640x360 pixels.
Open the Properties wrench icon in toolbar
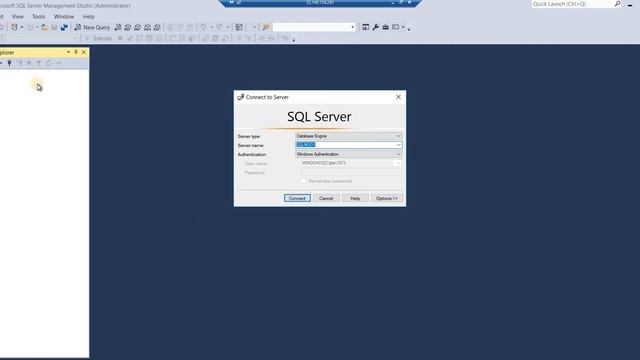(x=376, y=27)
